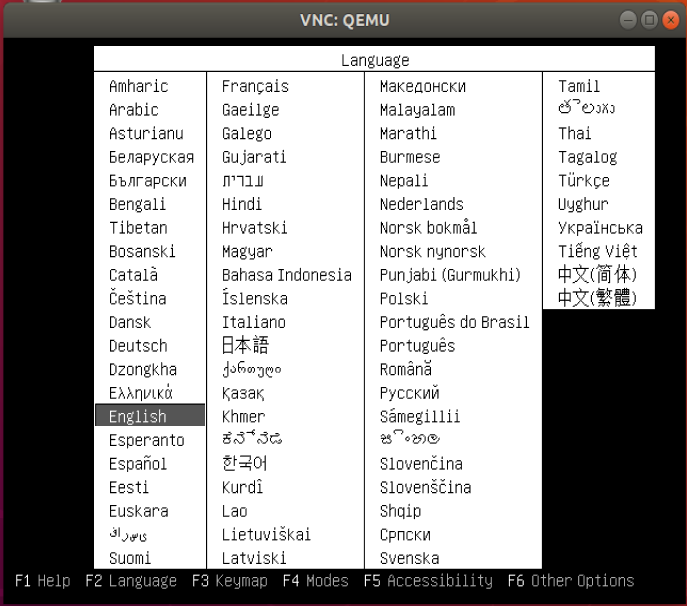This screenshot has width=687, height=606.
Task: Choose Română language
Action: pos(406,369)
